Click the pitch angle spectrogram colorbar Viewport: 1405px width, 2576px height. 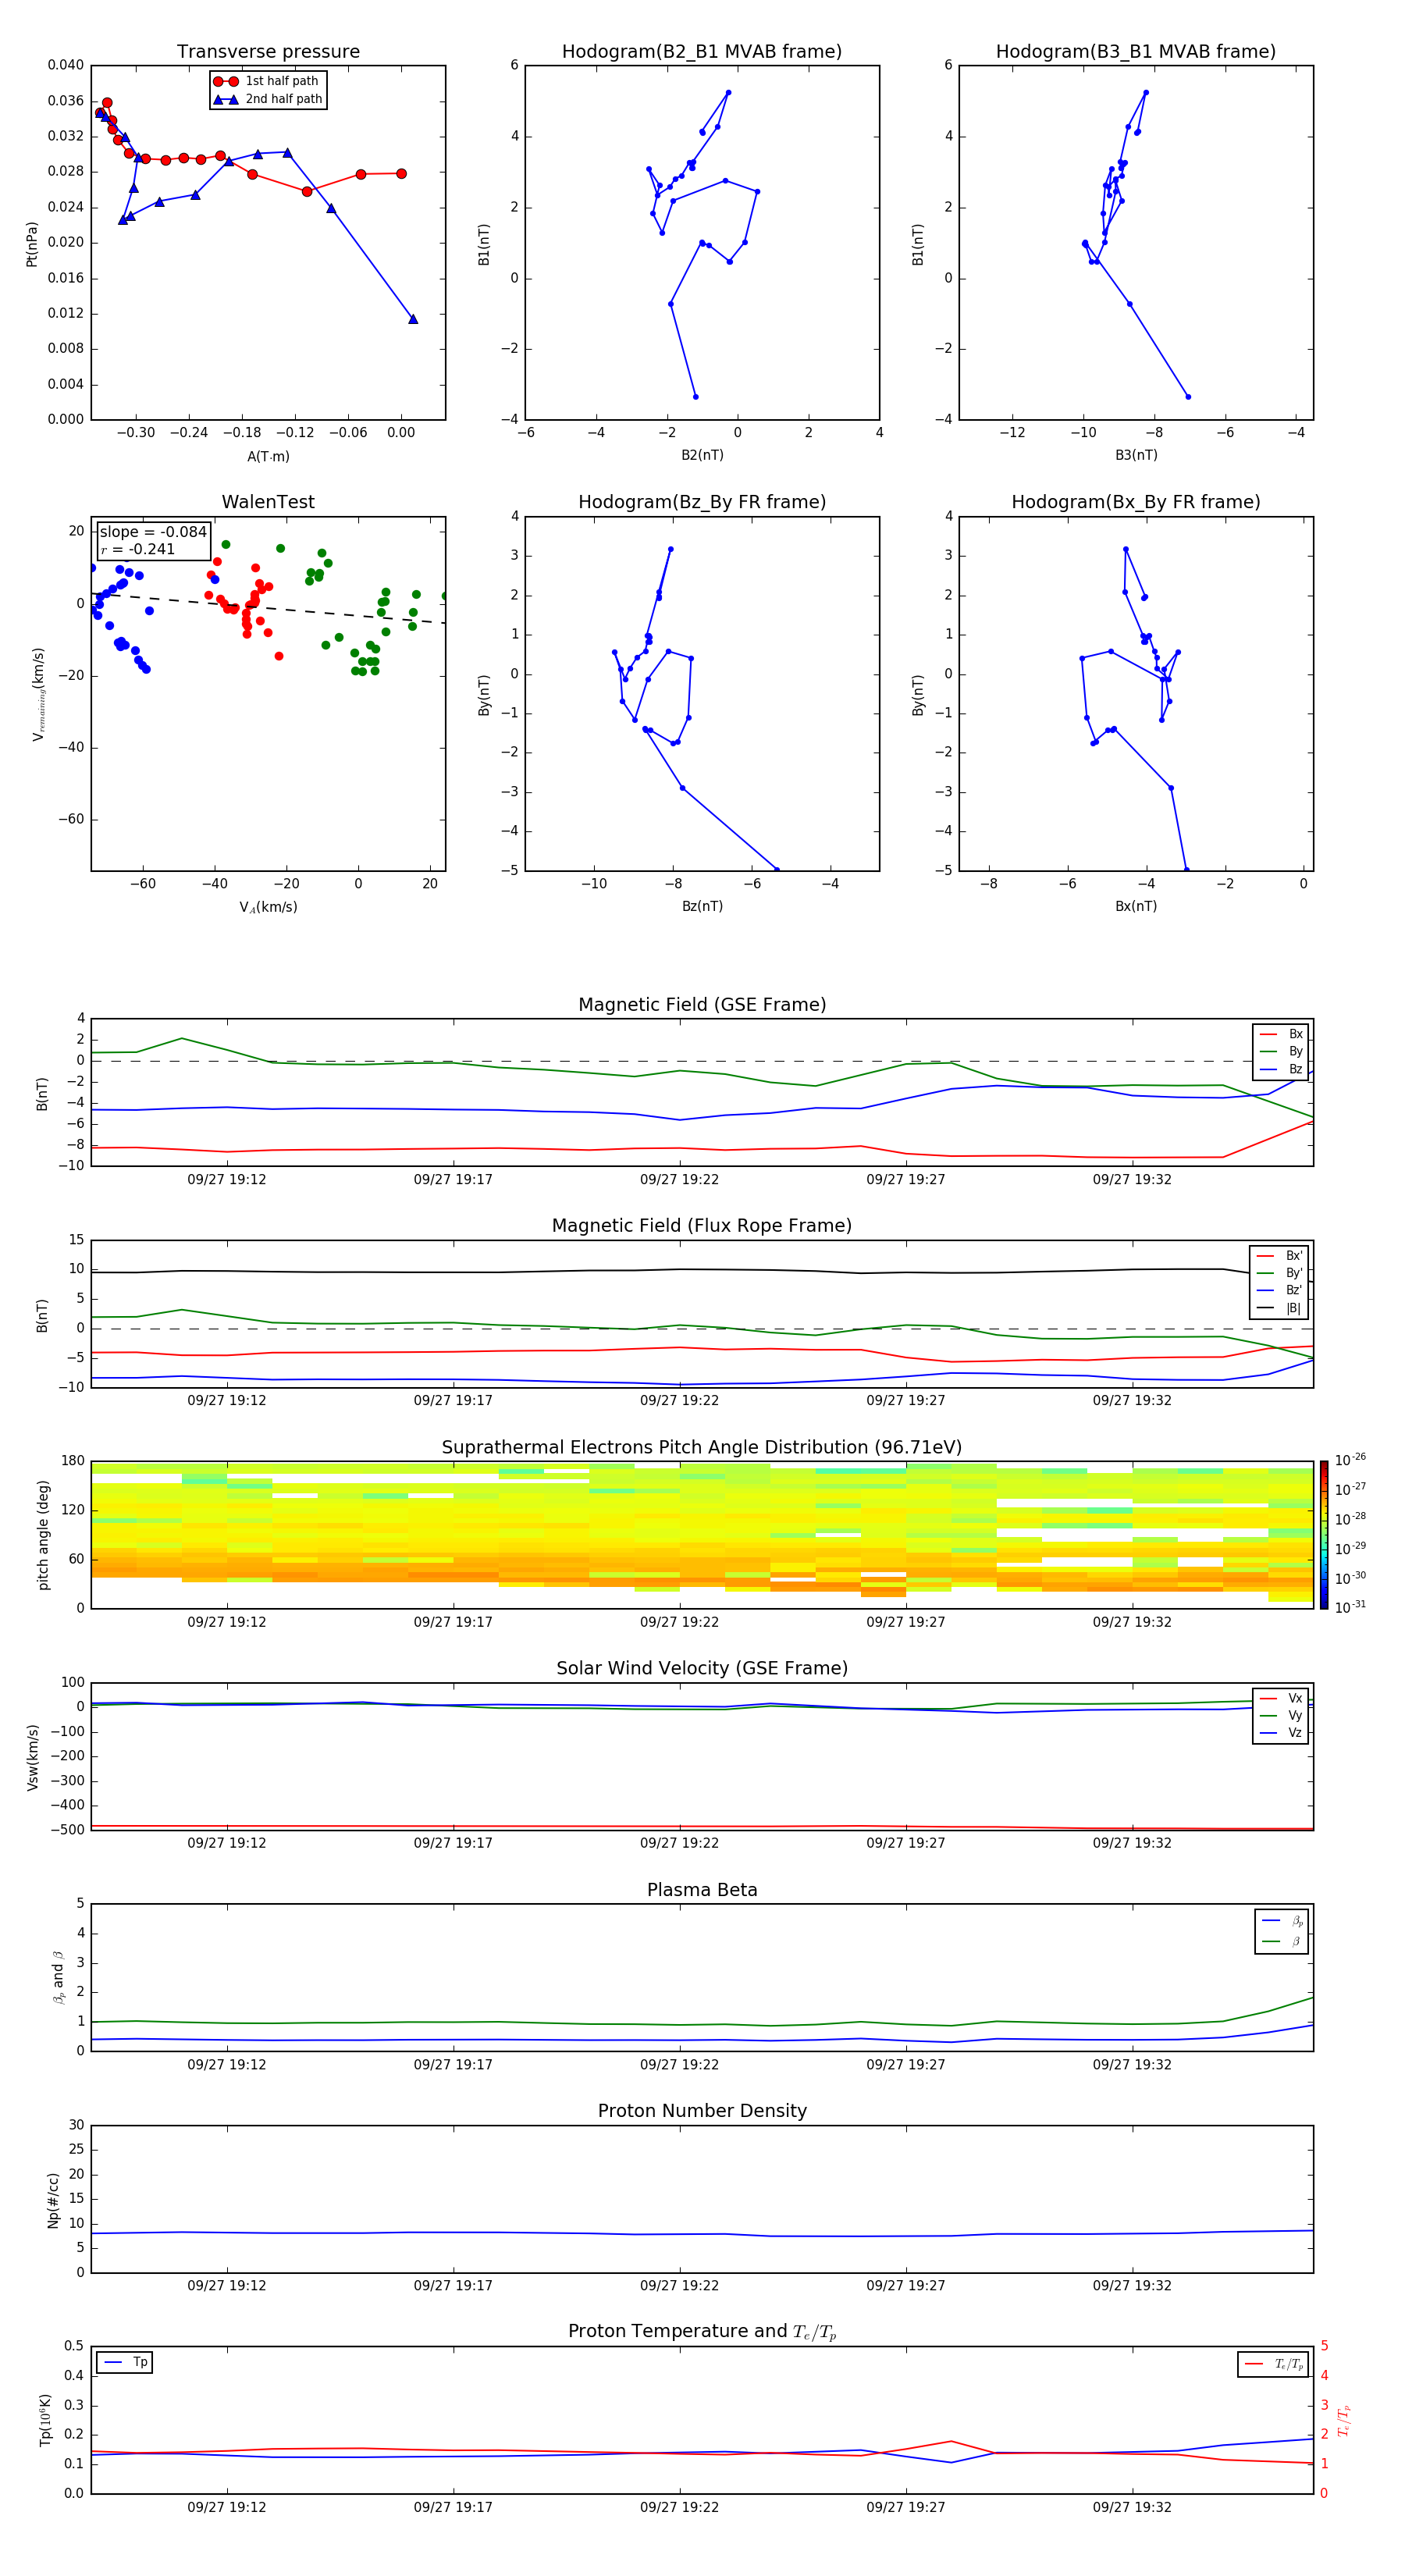1323,1535
